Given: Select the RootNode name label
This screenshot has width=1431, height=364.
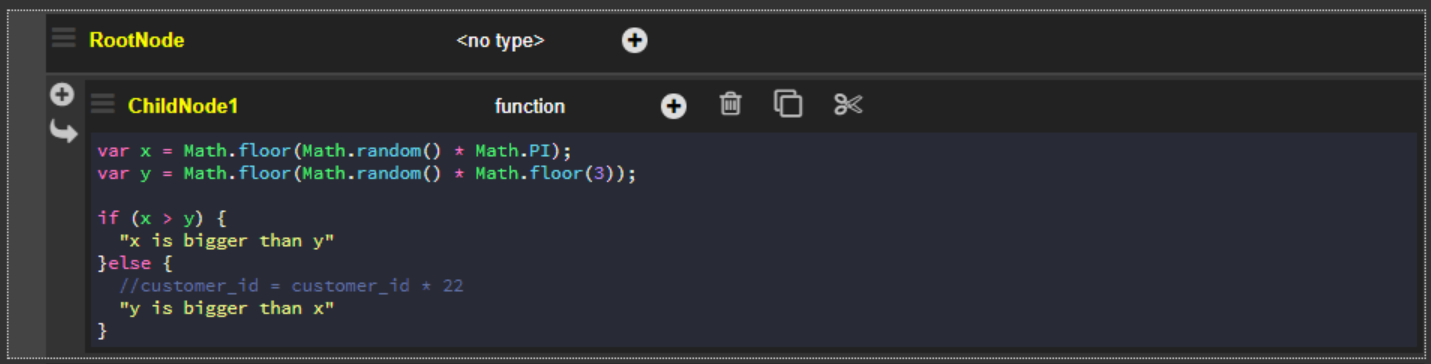Looking at the screenshot, I should (x=137, y=40).
